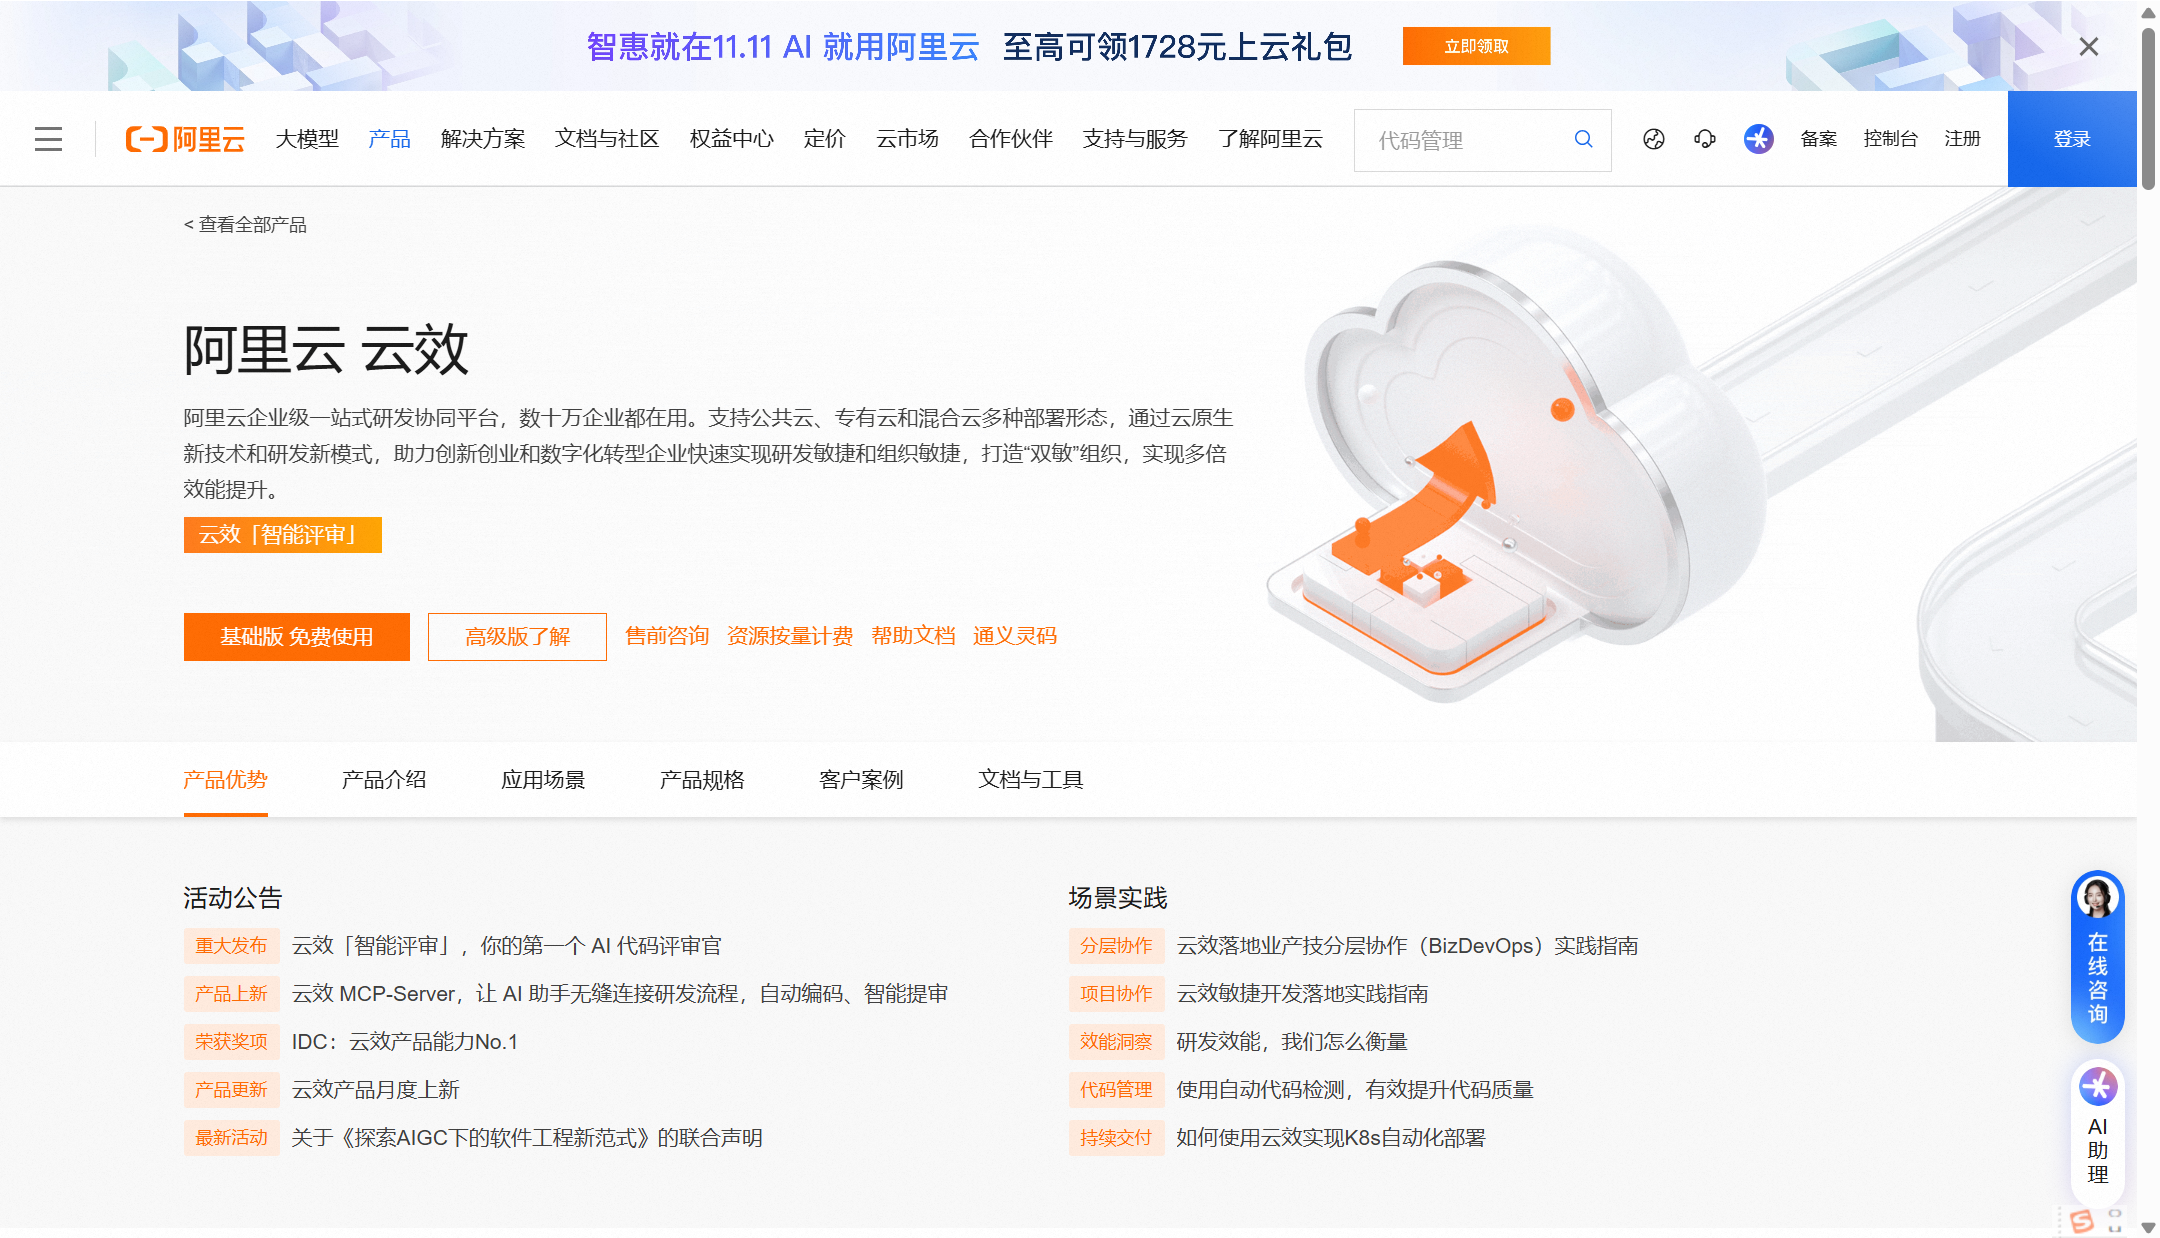Open the 解决方案 navigation menu
The height and width of the screenshot is (1238, 2160).
pos(483,139)
